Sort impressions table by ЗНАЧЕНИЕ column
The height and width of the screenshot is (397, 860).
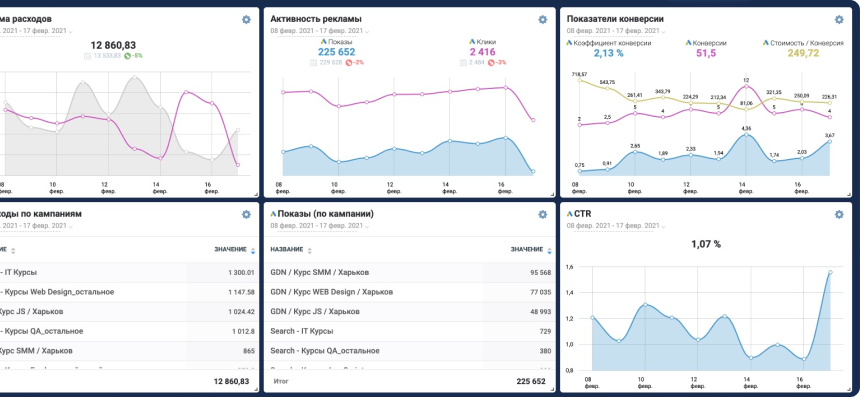531,250
